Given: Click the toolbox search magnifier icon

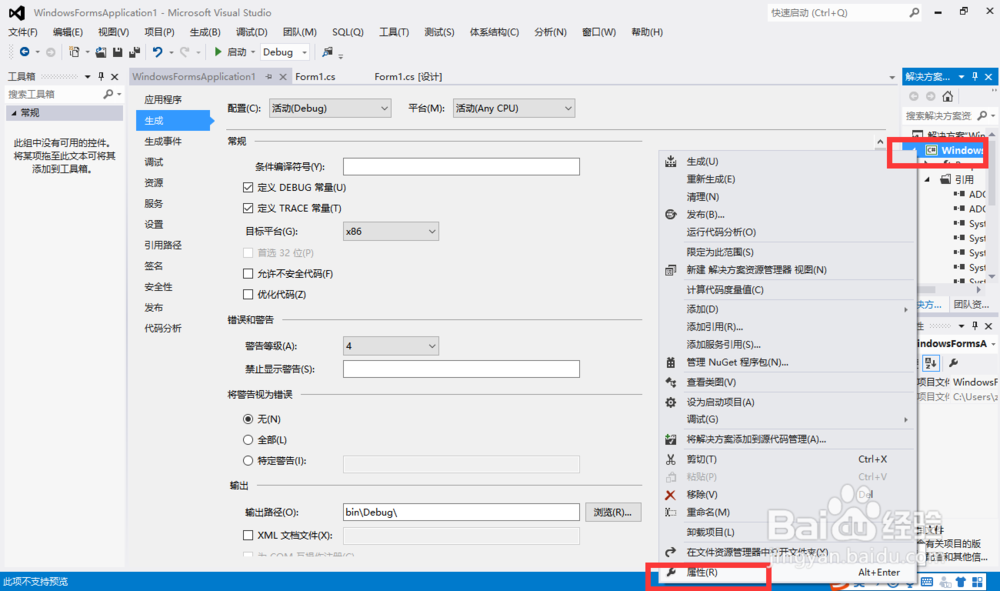Looking at the screenshot, I should (108, 94).
